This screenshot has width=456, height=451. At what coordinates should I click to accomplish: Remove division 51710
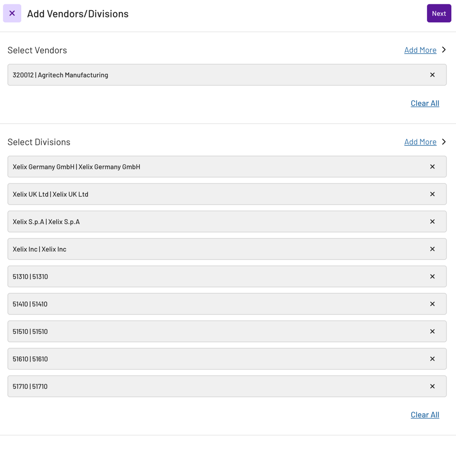pos(432,386)
